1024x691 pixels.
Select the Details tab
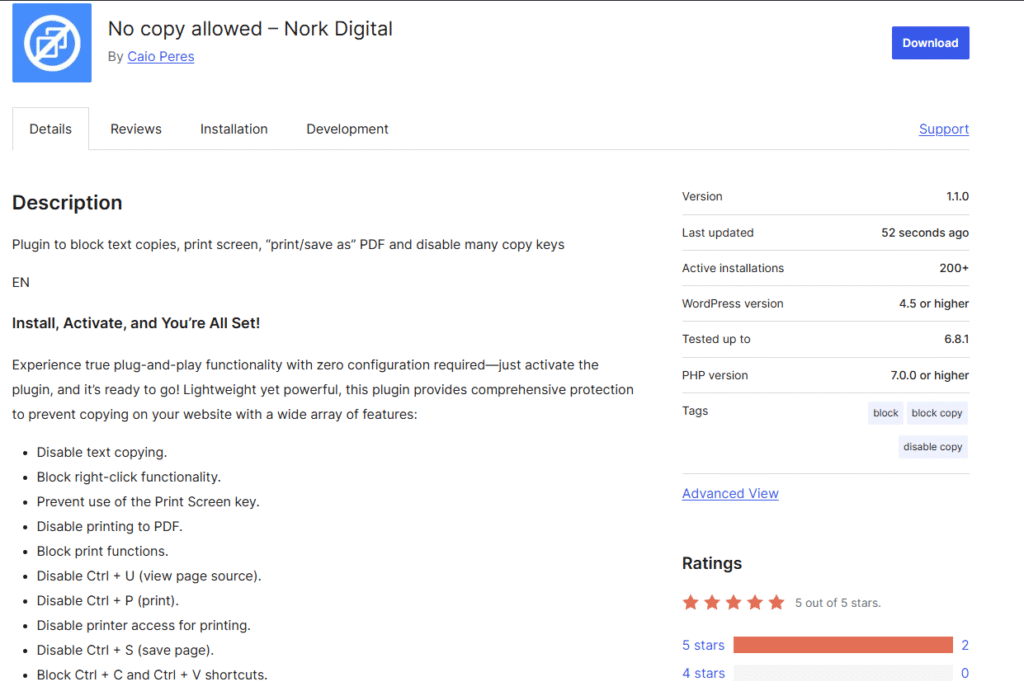point(50,129)
